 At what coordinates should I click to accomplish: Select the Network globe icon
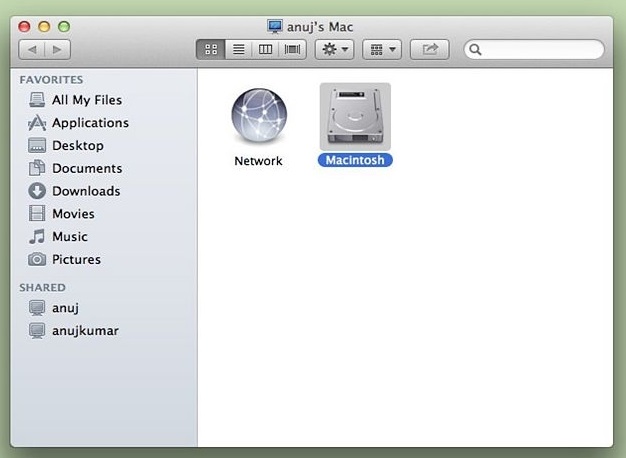(259, 115)
